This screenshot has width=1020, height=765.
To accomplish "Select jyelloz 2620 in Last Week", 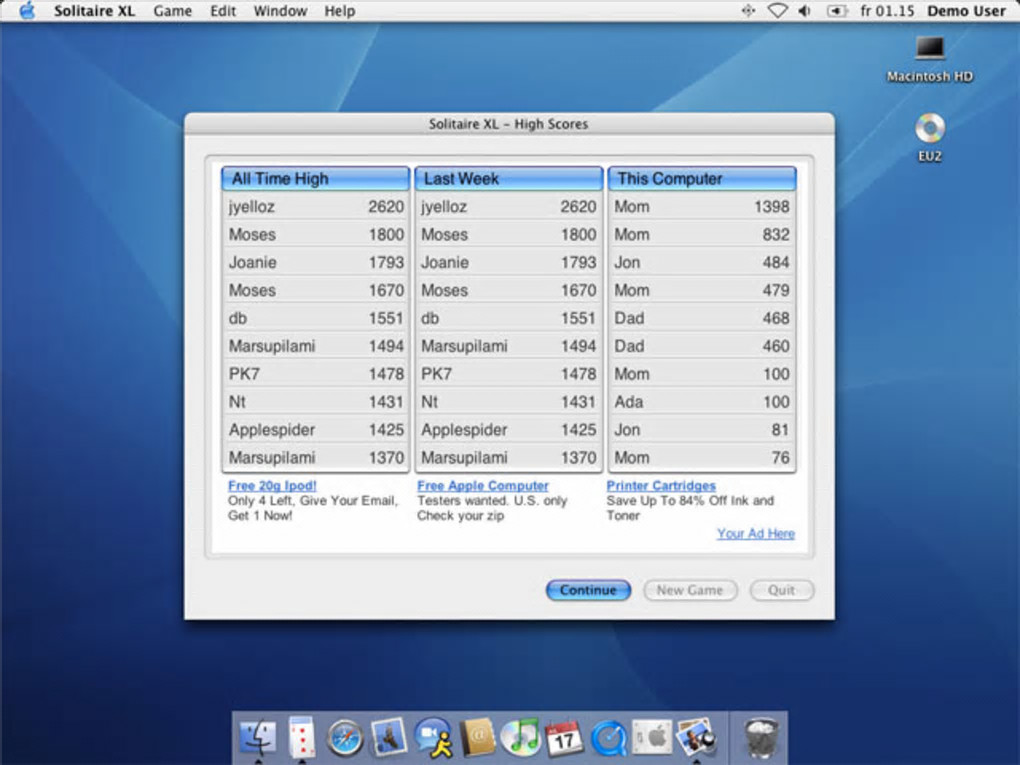I will (x=509, y=206).
